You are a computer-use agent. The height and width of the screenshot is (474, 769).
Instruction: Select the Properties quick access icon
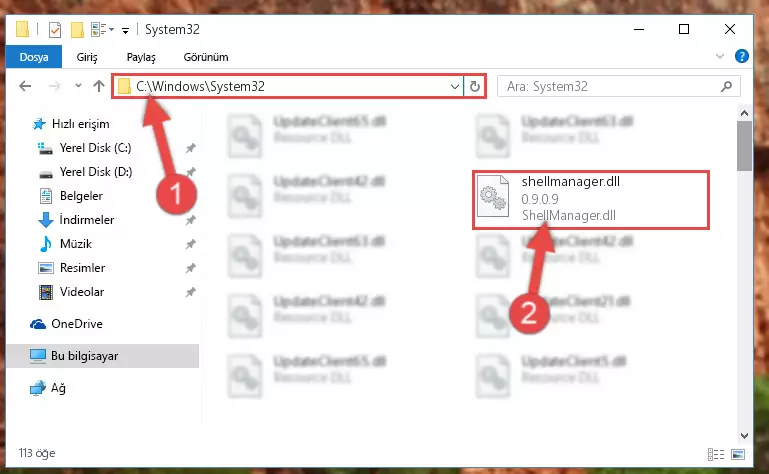point(55,30)
